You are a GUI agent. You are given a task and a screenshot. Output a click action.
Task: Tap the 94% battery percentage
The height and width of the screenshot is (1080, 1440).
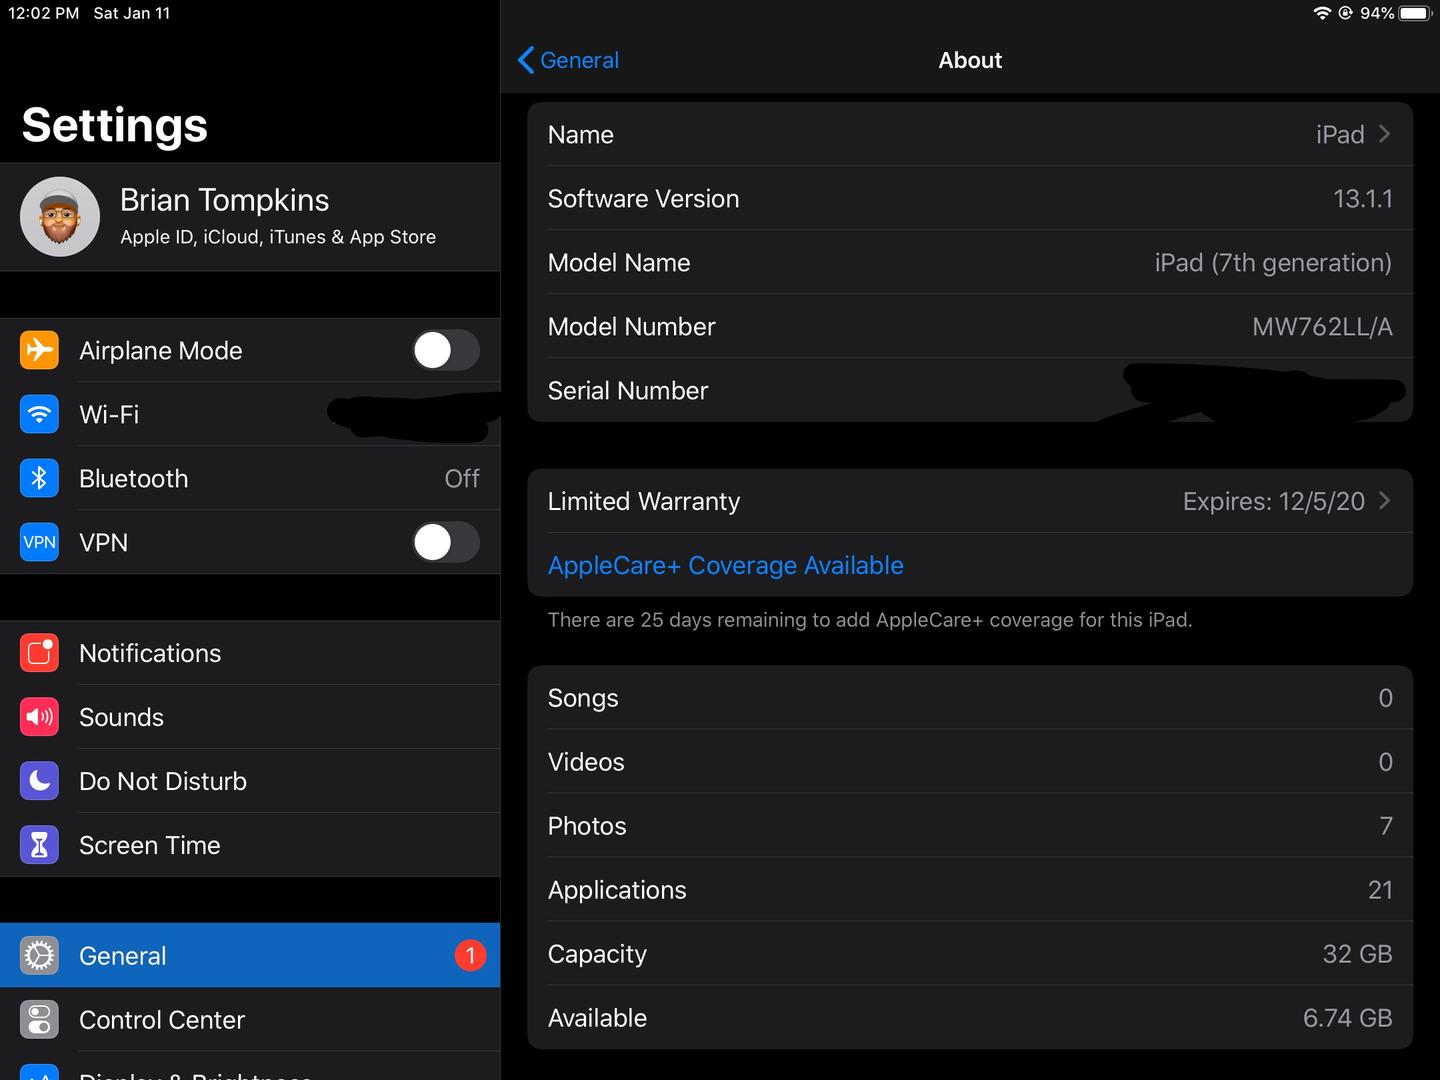1377,13
